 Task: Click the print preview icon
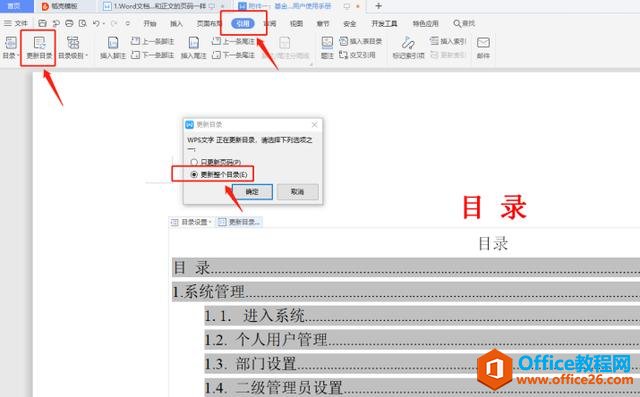pyautogui.click(x=82, y=23)
